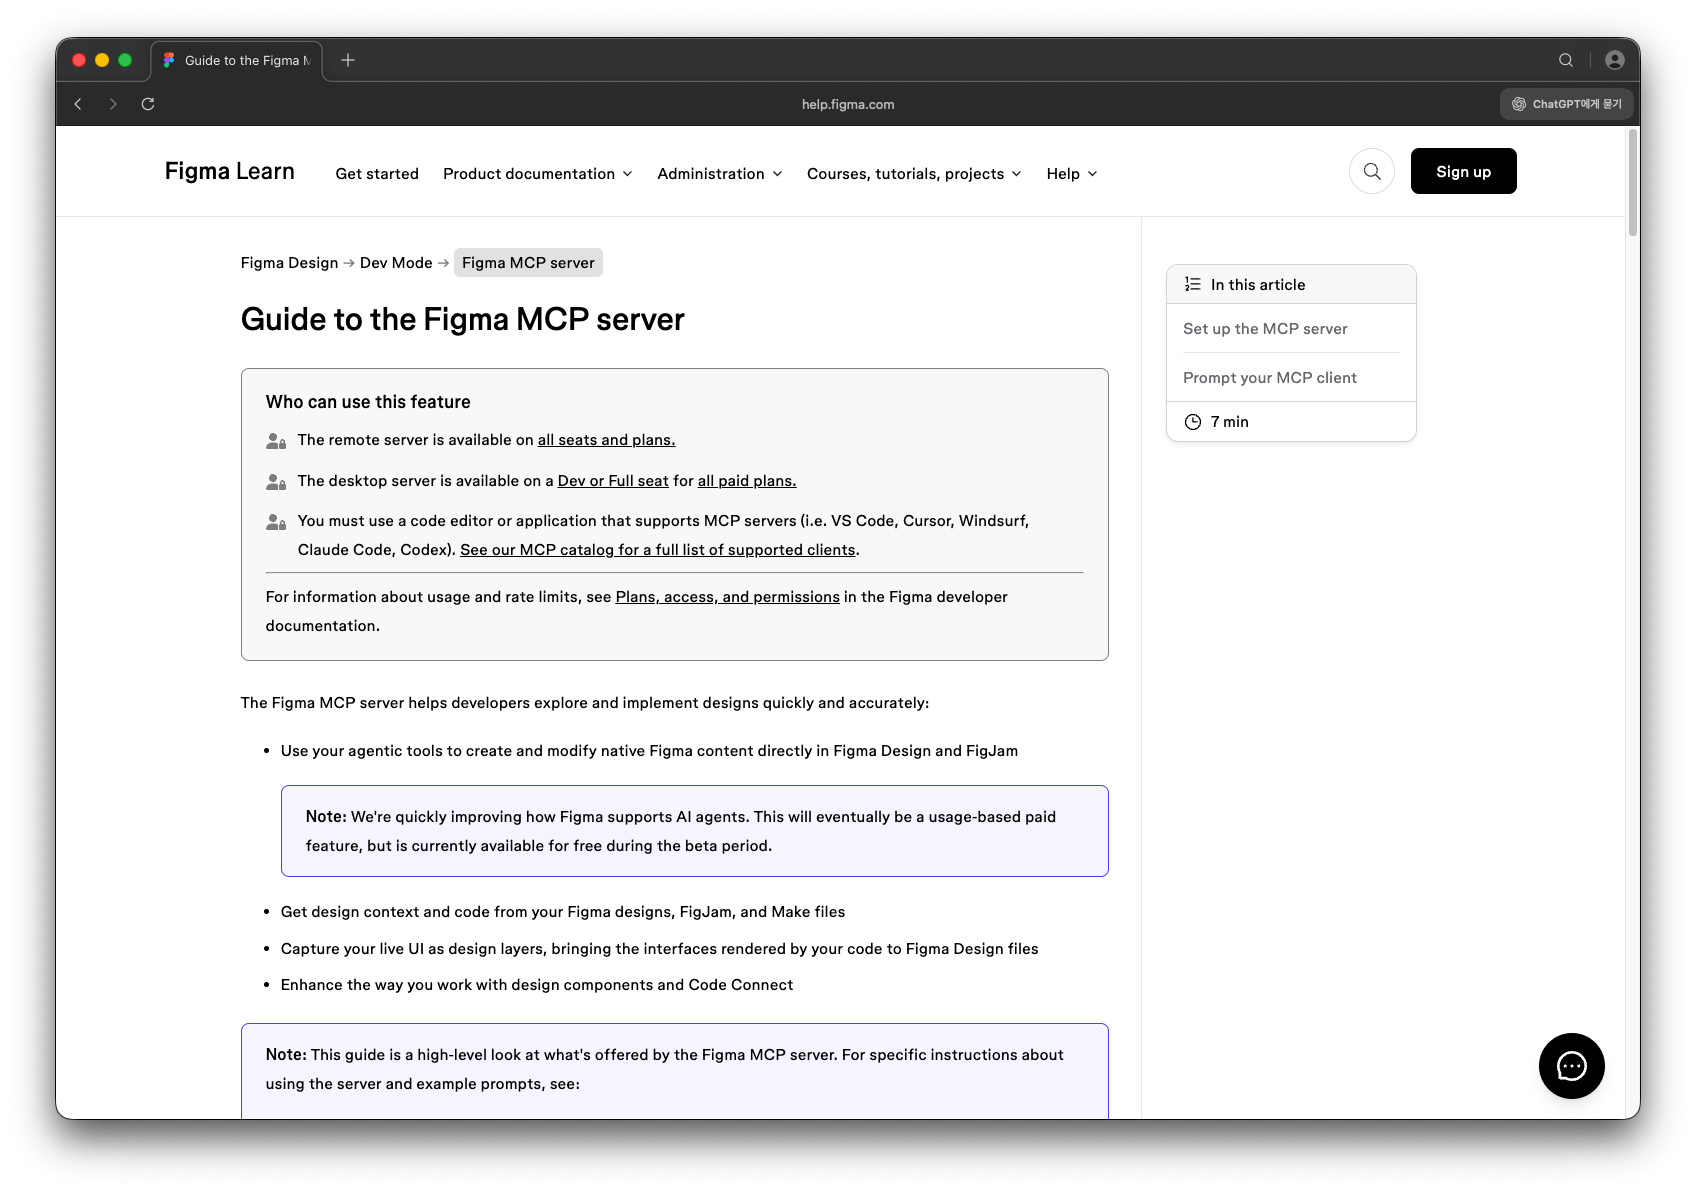The image size is (1696, 1193).
Task: Jump to Prompt your MCP client
Action: click(1270, 378)
